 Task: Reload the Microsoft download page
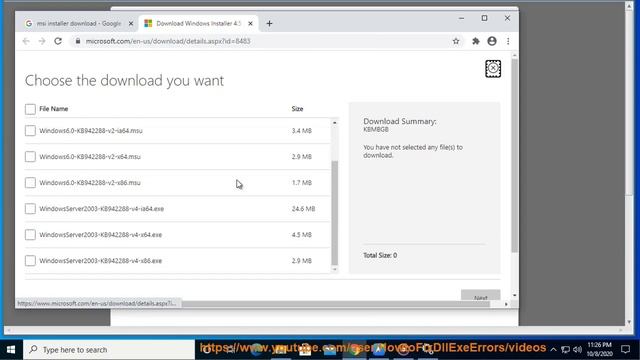(x=58, y=41)
